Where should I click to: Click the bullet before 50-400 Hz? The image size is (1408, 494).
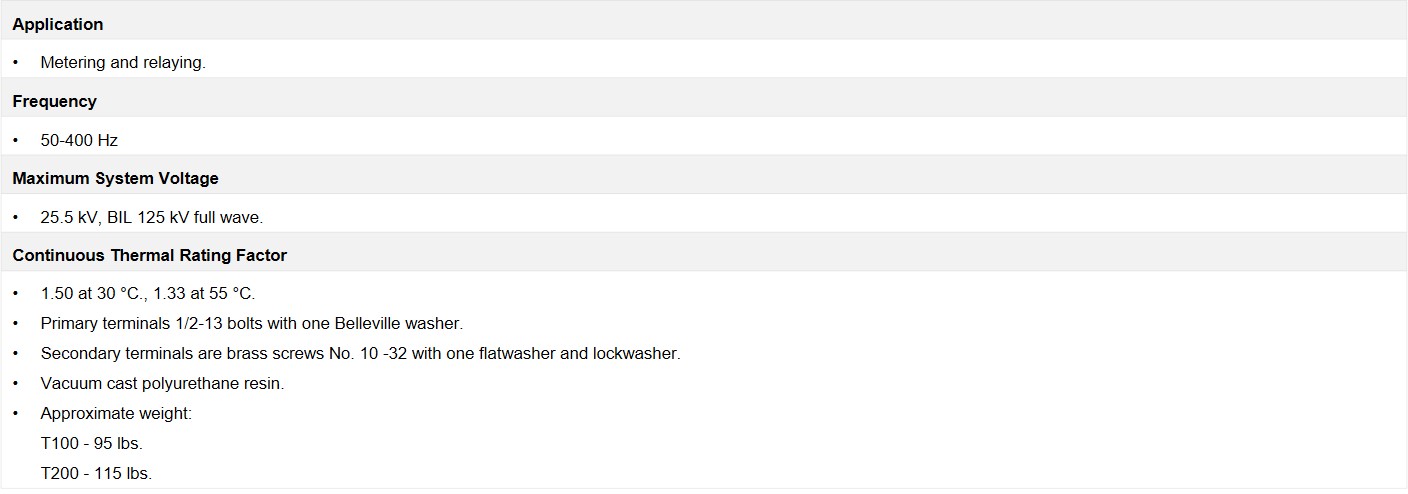point(16,140)
